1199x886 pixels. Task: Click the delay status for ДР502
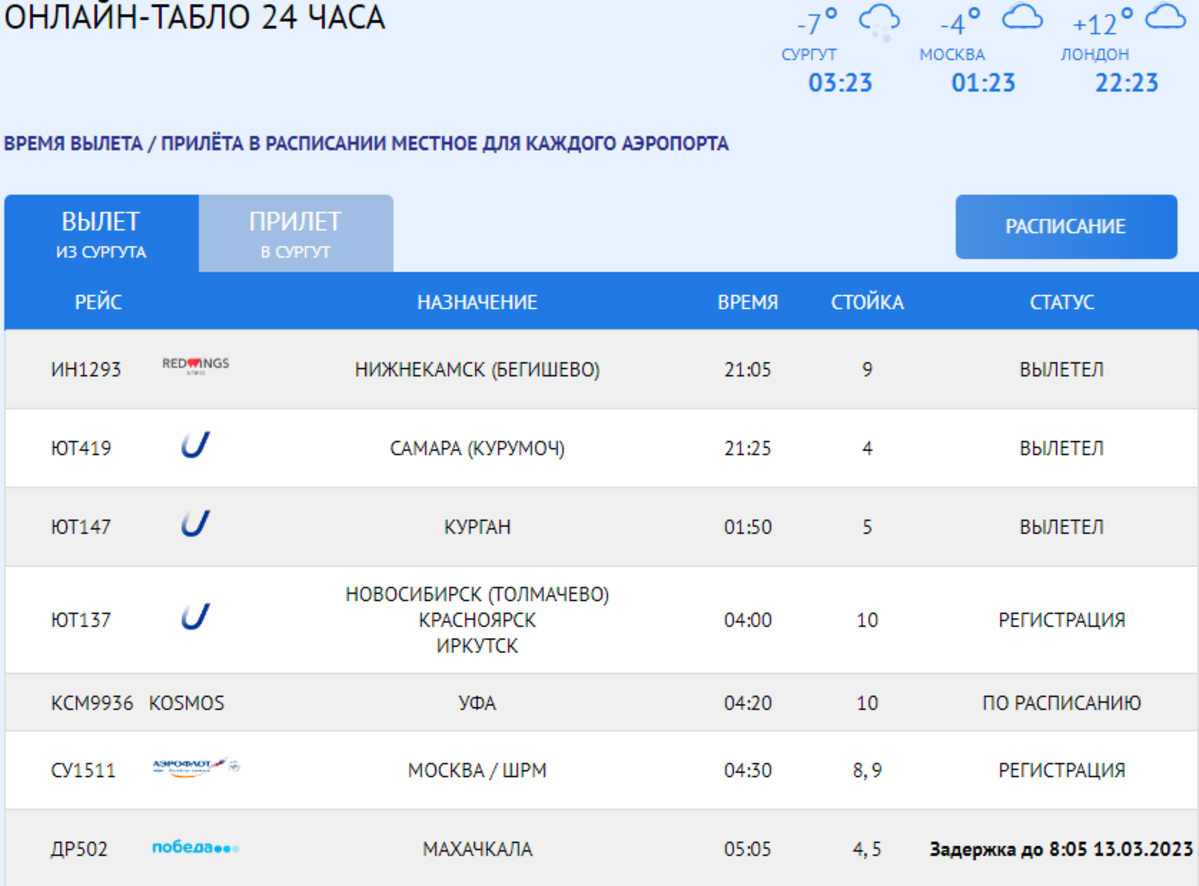pos(1061,850)
